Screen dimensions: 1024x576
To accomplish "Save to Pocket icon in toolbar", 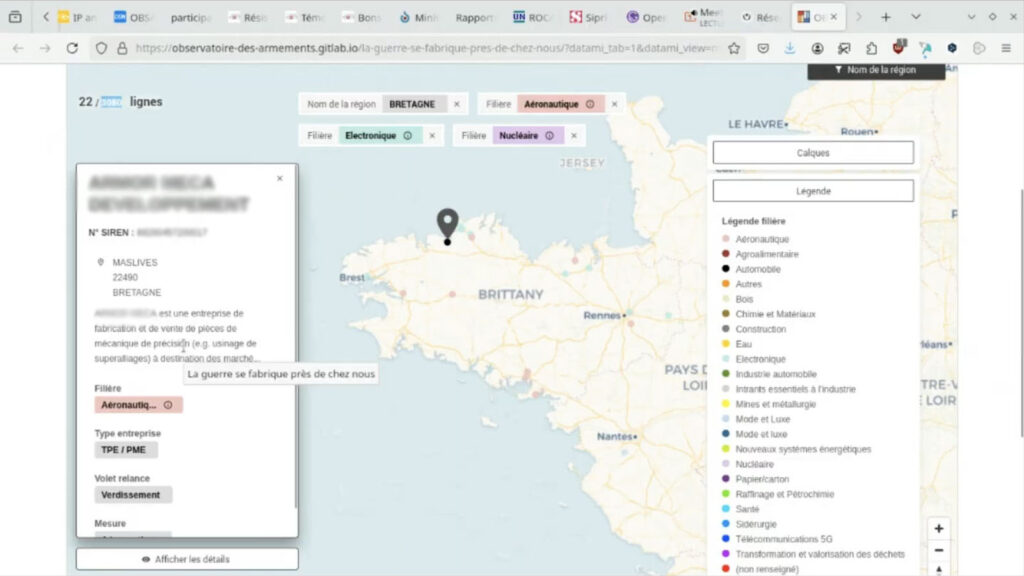I will click(763, 48).
